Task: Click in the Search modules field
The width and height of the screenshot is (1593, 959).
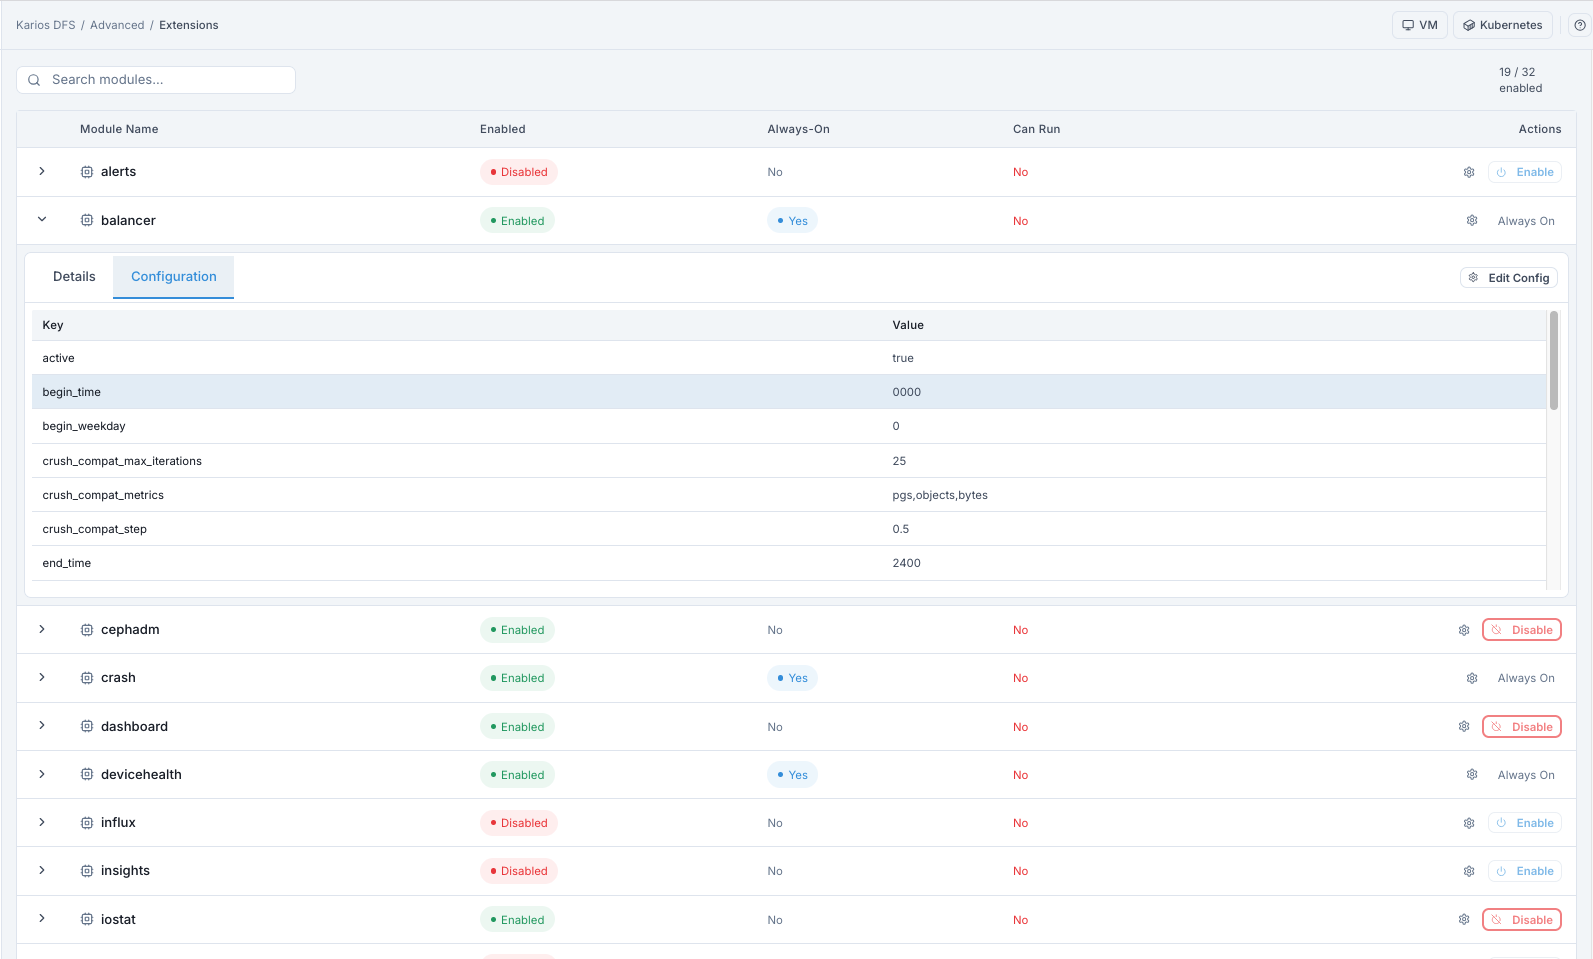Action: (156, 80)
